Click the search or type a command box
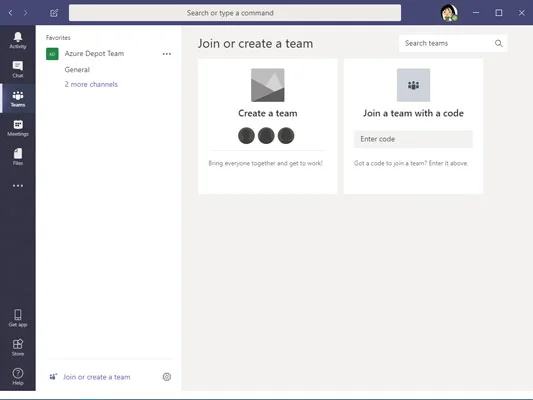The image size is (533, 400). [x=235, y=13]
